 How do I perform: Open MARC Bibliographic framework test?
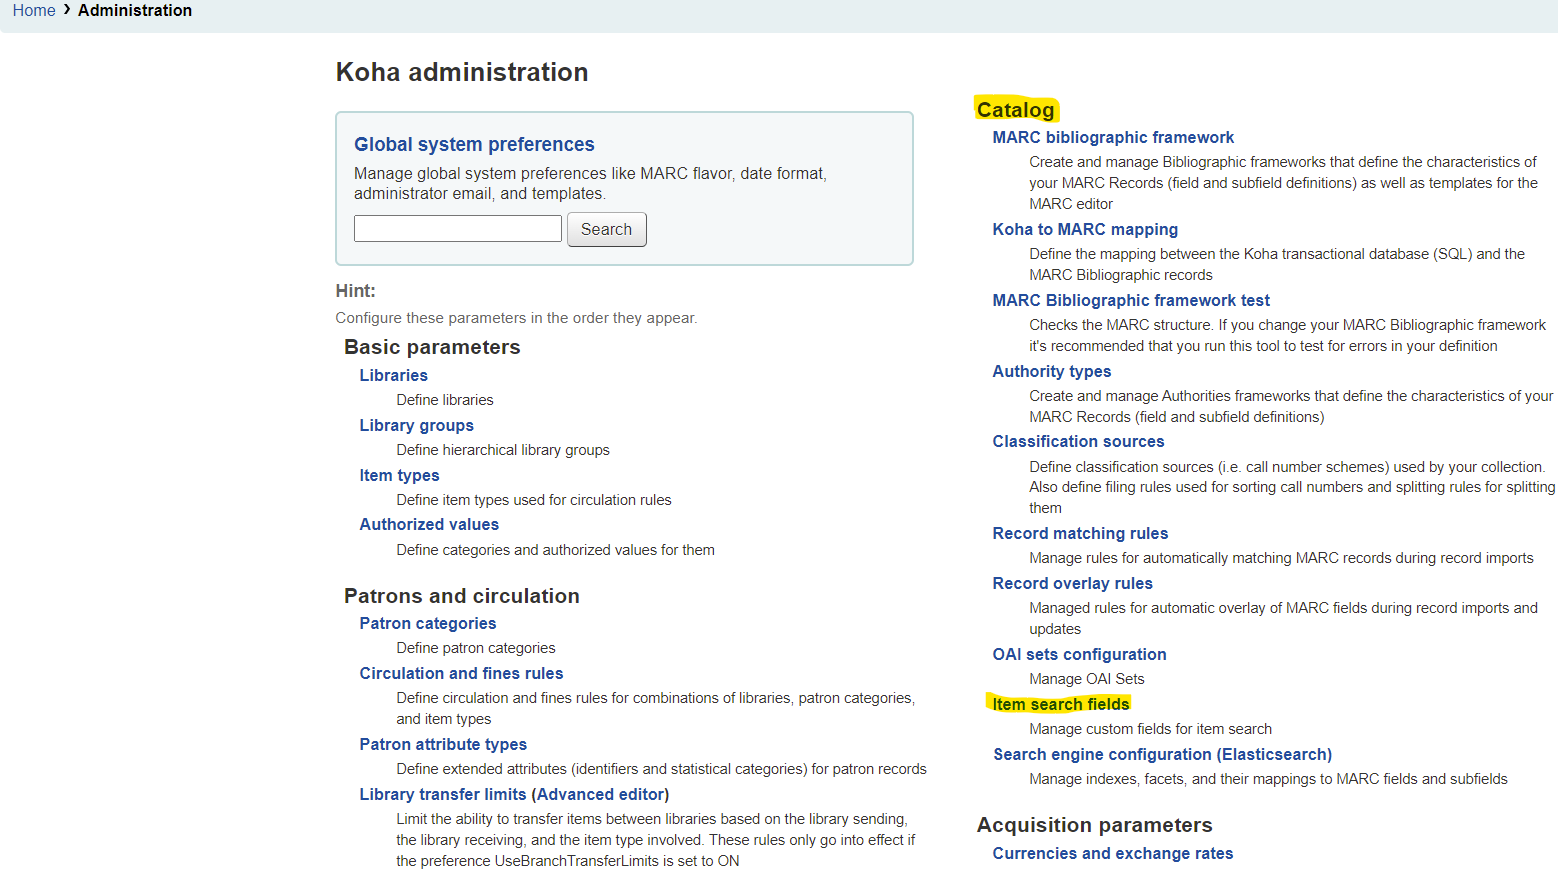pyautogui.click(x=1131, y=300)
